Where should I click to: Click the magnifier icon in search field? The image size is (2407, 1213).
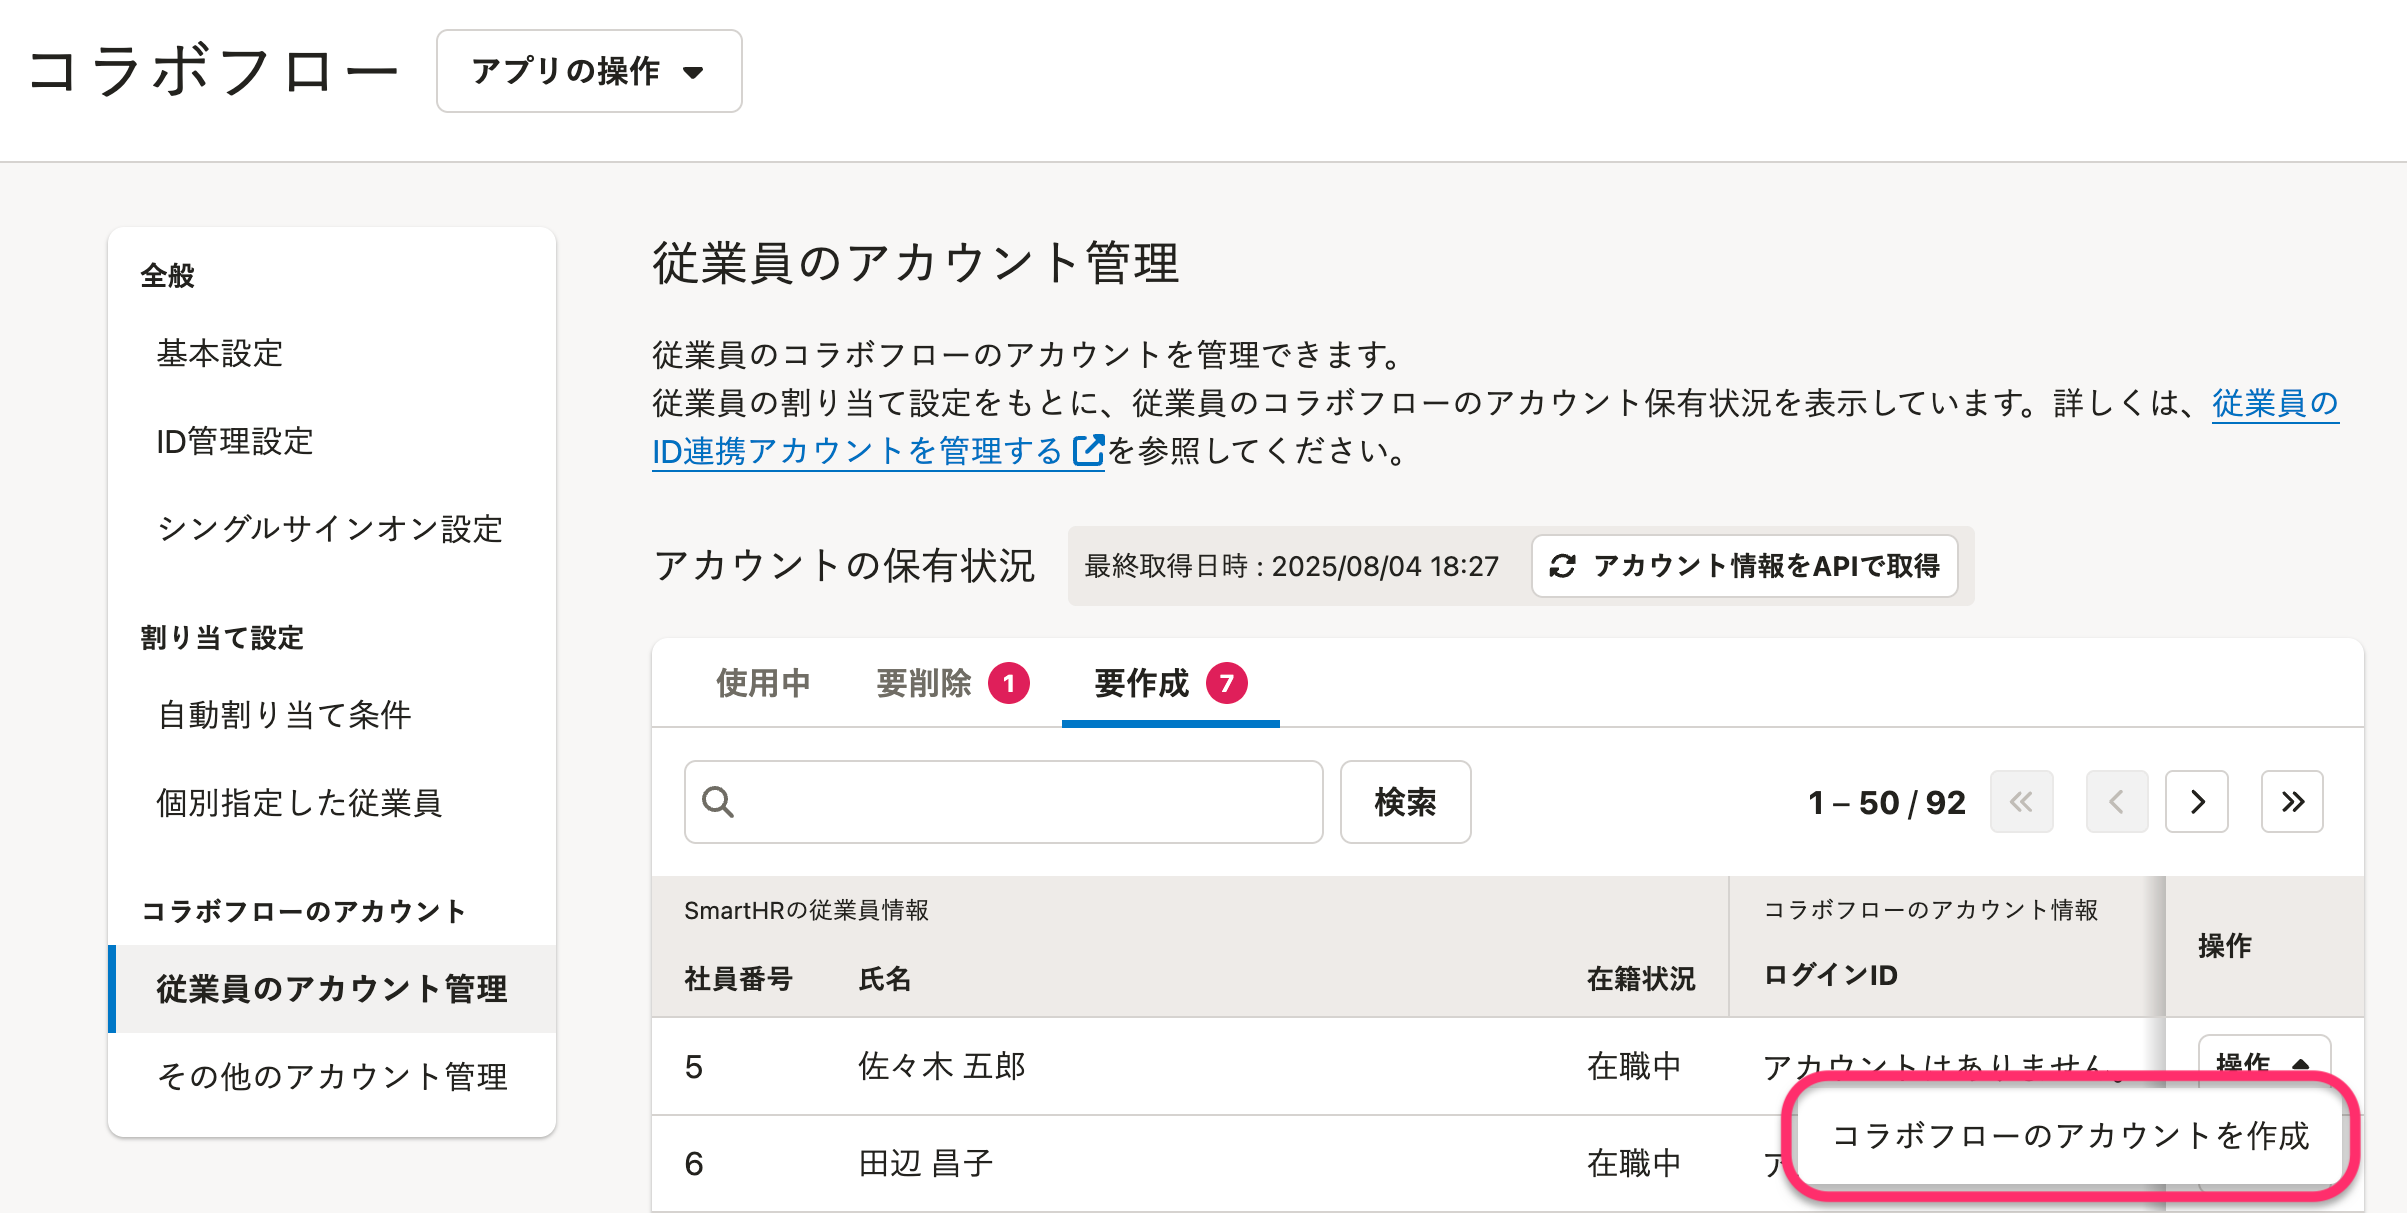(718, 802)
